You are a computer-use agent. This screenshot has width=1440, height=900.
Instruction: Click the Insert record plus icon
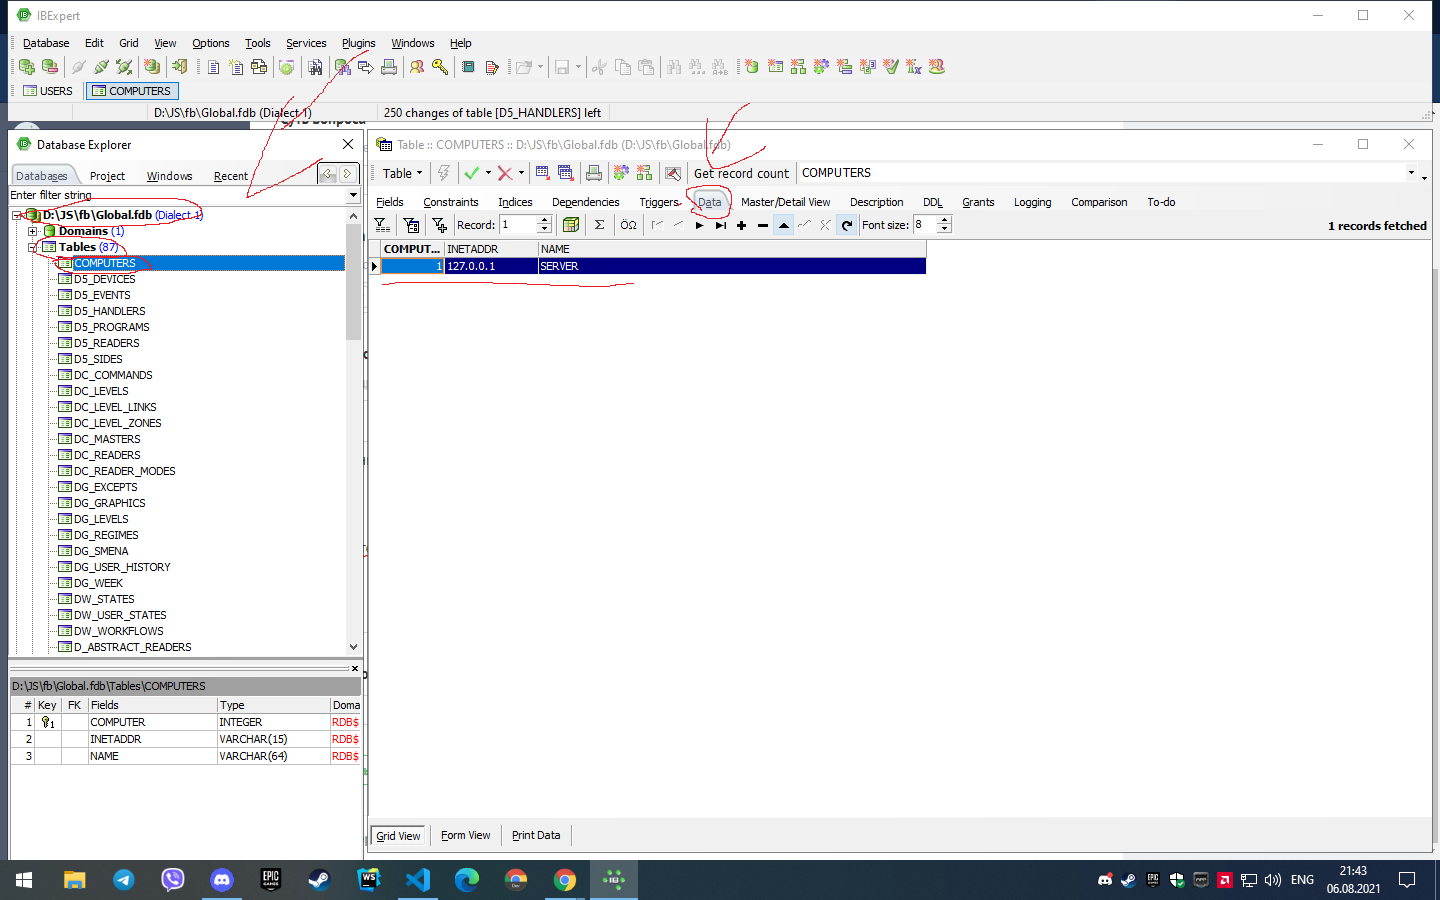click(741, 225)
